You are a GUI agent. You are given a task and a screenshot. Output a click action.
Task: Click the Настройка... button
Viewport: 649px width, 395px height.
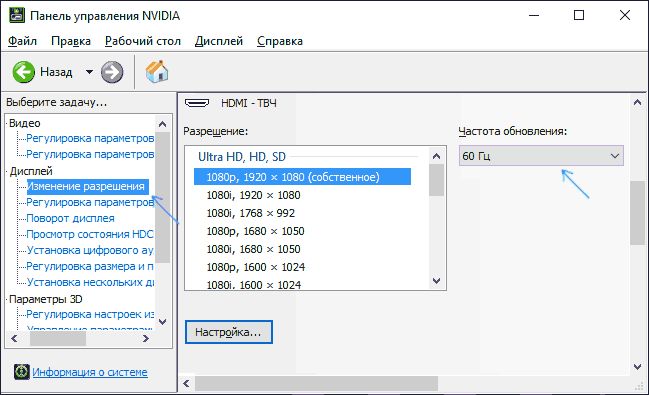[229, 332]
